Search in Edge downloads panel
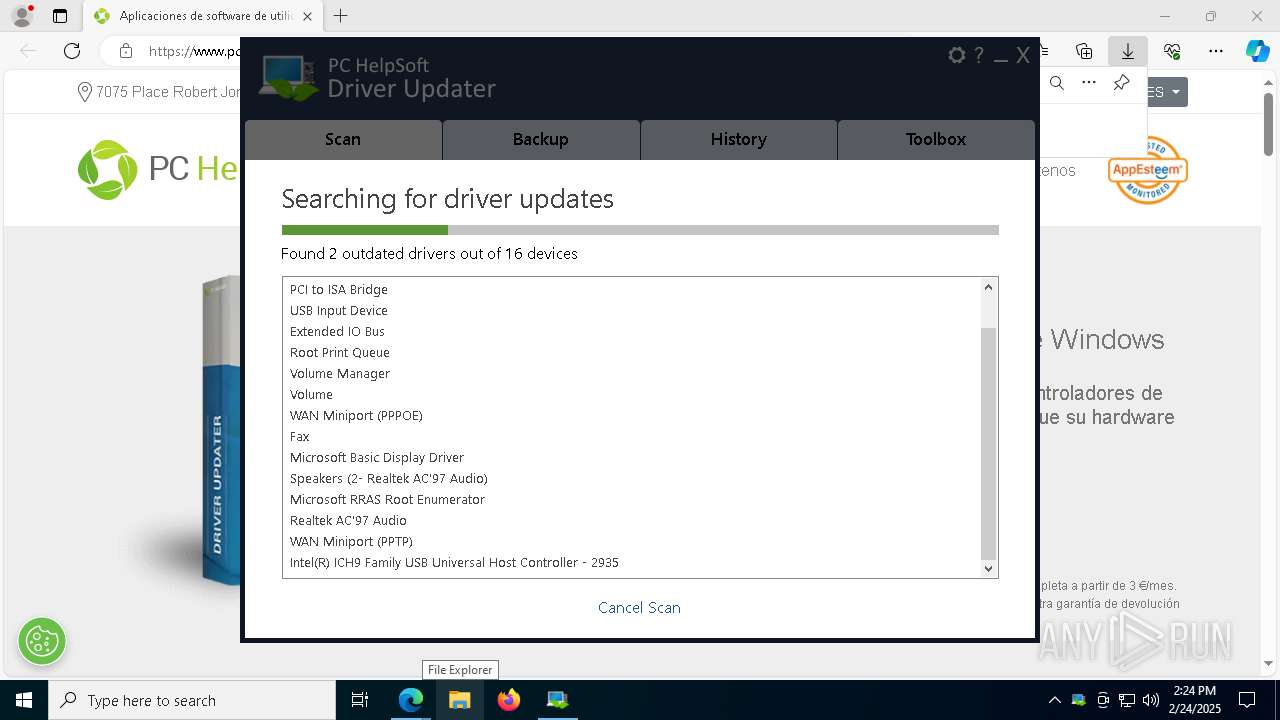The width and height of the screenshot is (1280, 720). [1057, 83]
